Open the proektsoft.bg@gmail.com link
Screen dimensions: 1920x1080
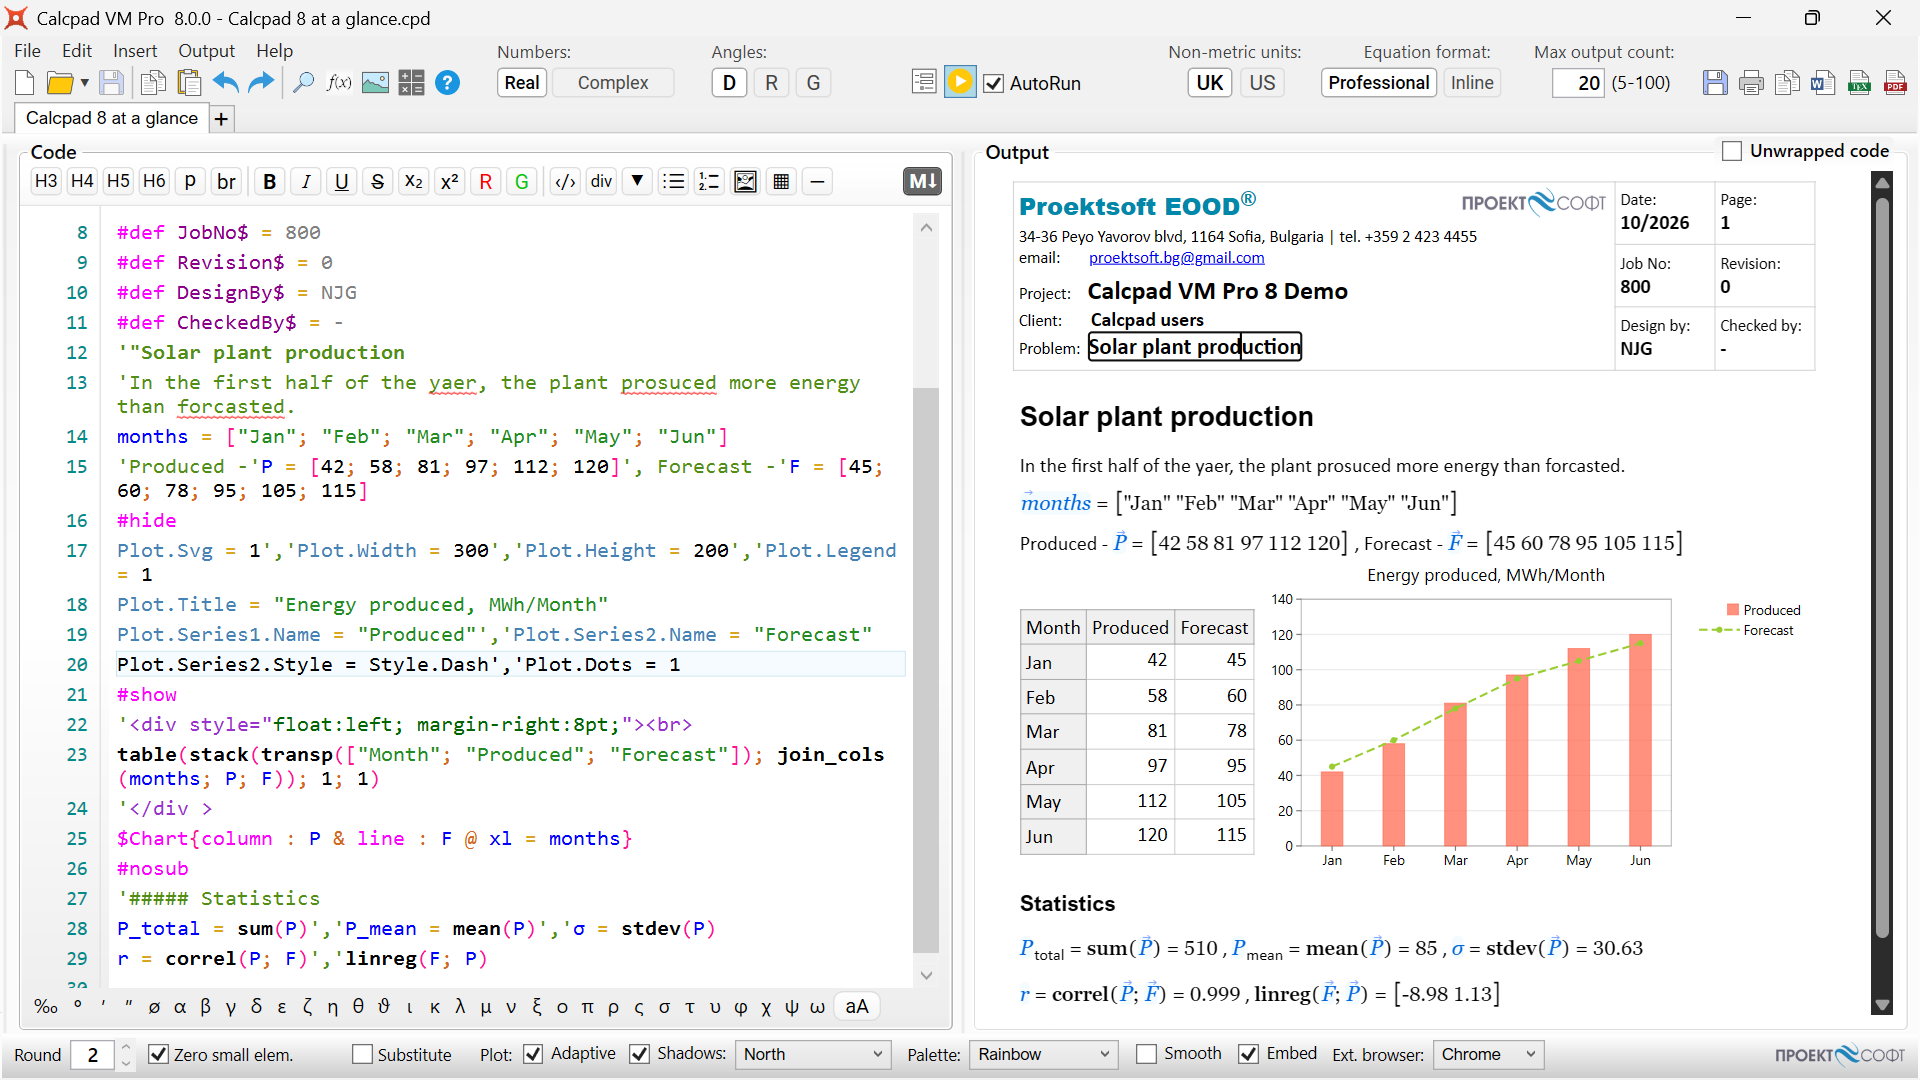pos(1176,258)
